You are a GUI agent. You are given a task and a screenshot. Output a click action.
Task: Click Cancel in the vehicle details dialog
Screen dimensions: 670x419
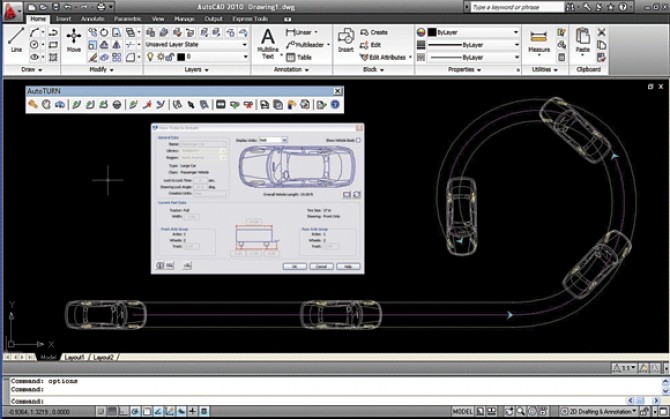321,267
